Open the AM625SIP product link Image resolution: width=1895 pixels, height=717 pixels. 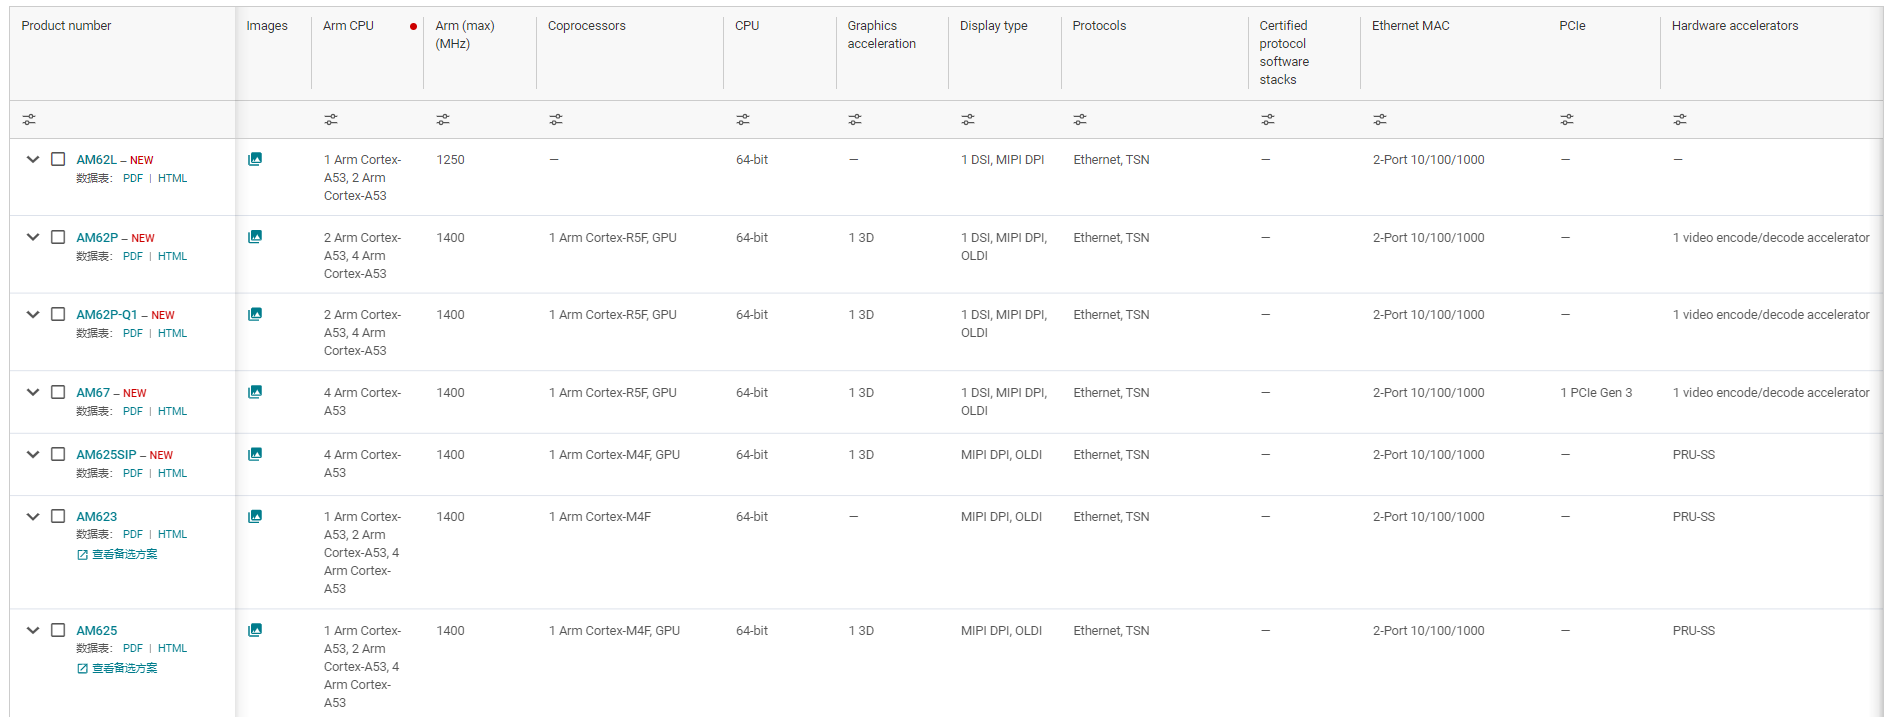point(106,455)
